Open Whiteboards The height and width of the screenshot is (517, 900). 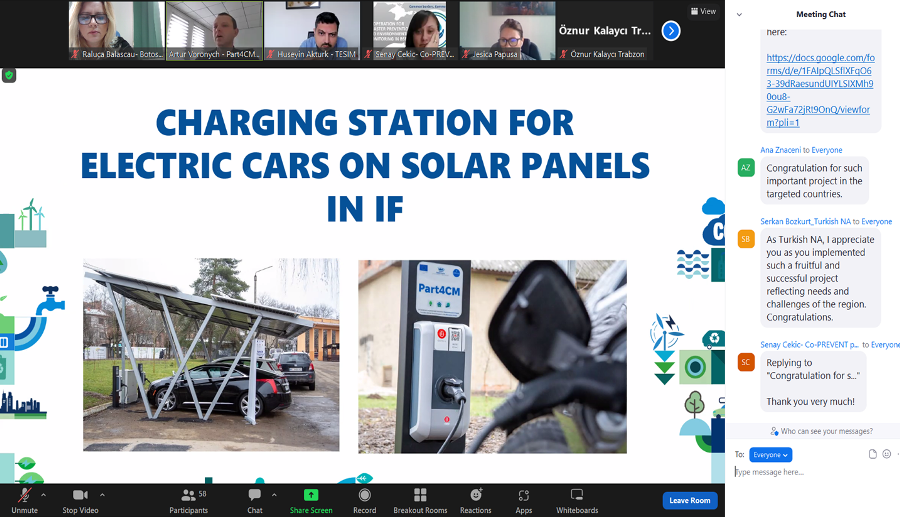[x=577, y=500]
